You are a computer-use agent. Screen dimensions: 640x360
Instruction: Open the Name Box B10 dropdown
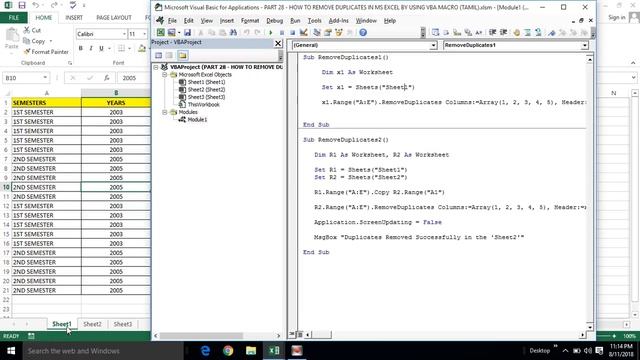45,78
